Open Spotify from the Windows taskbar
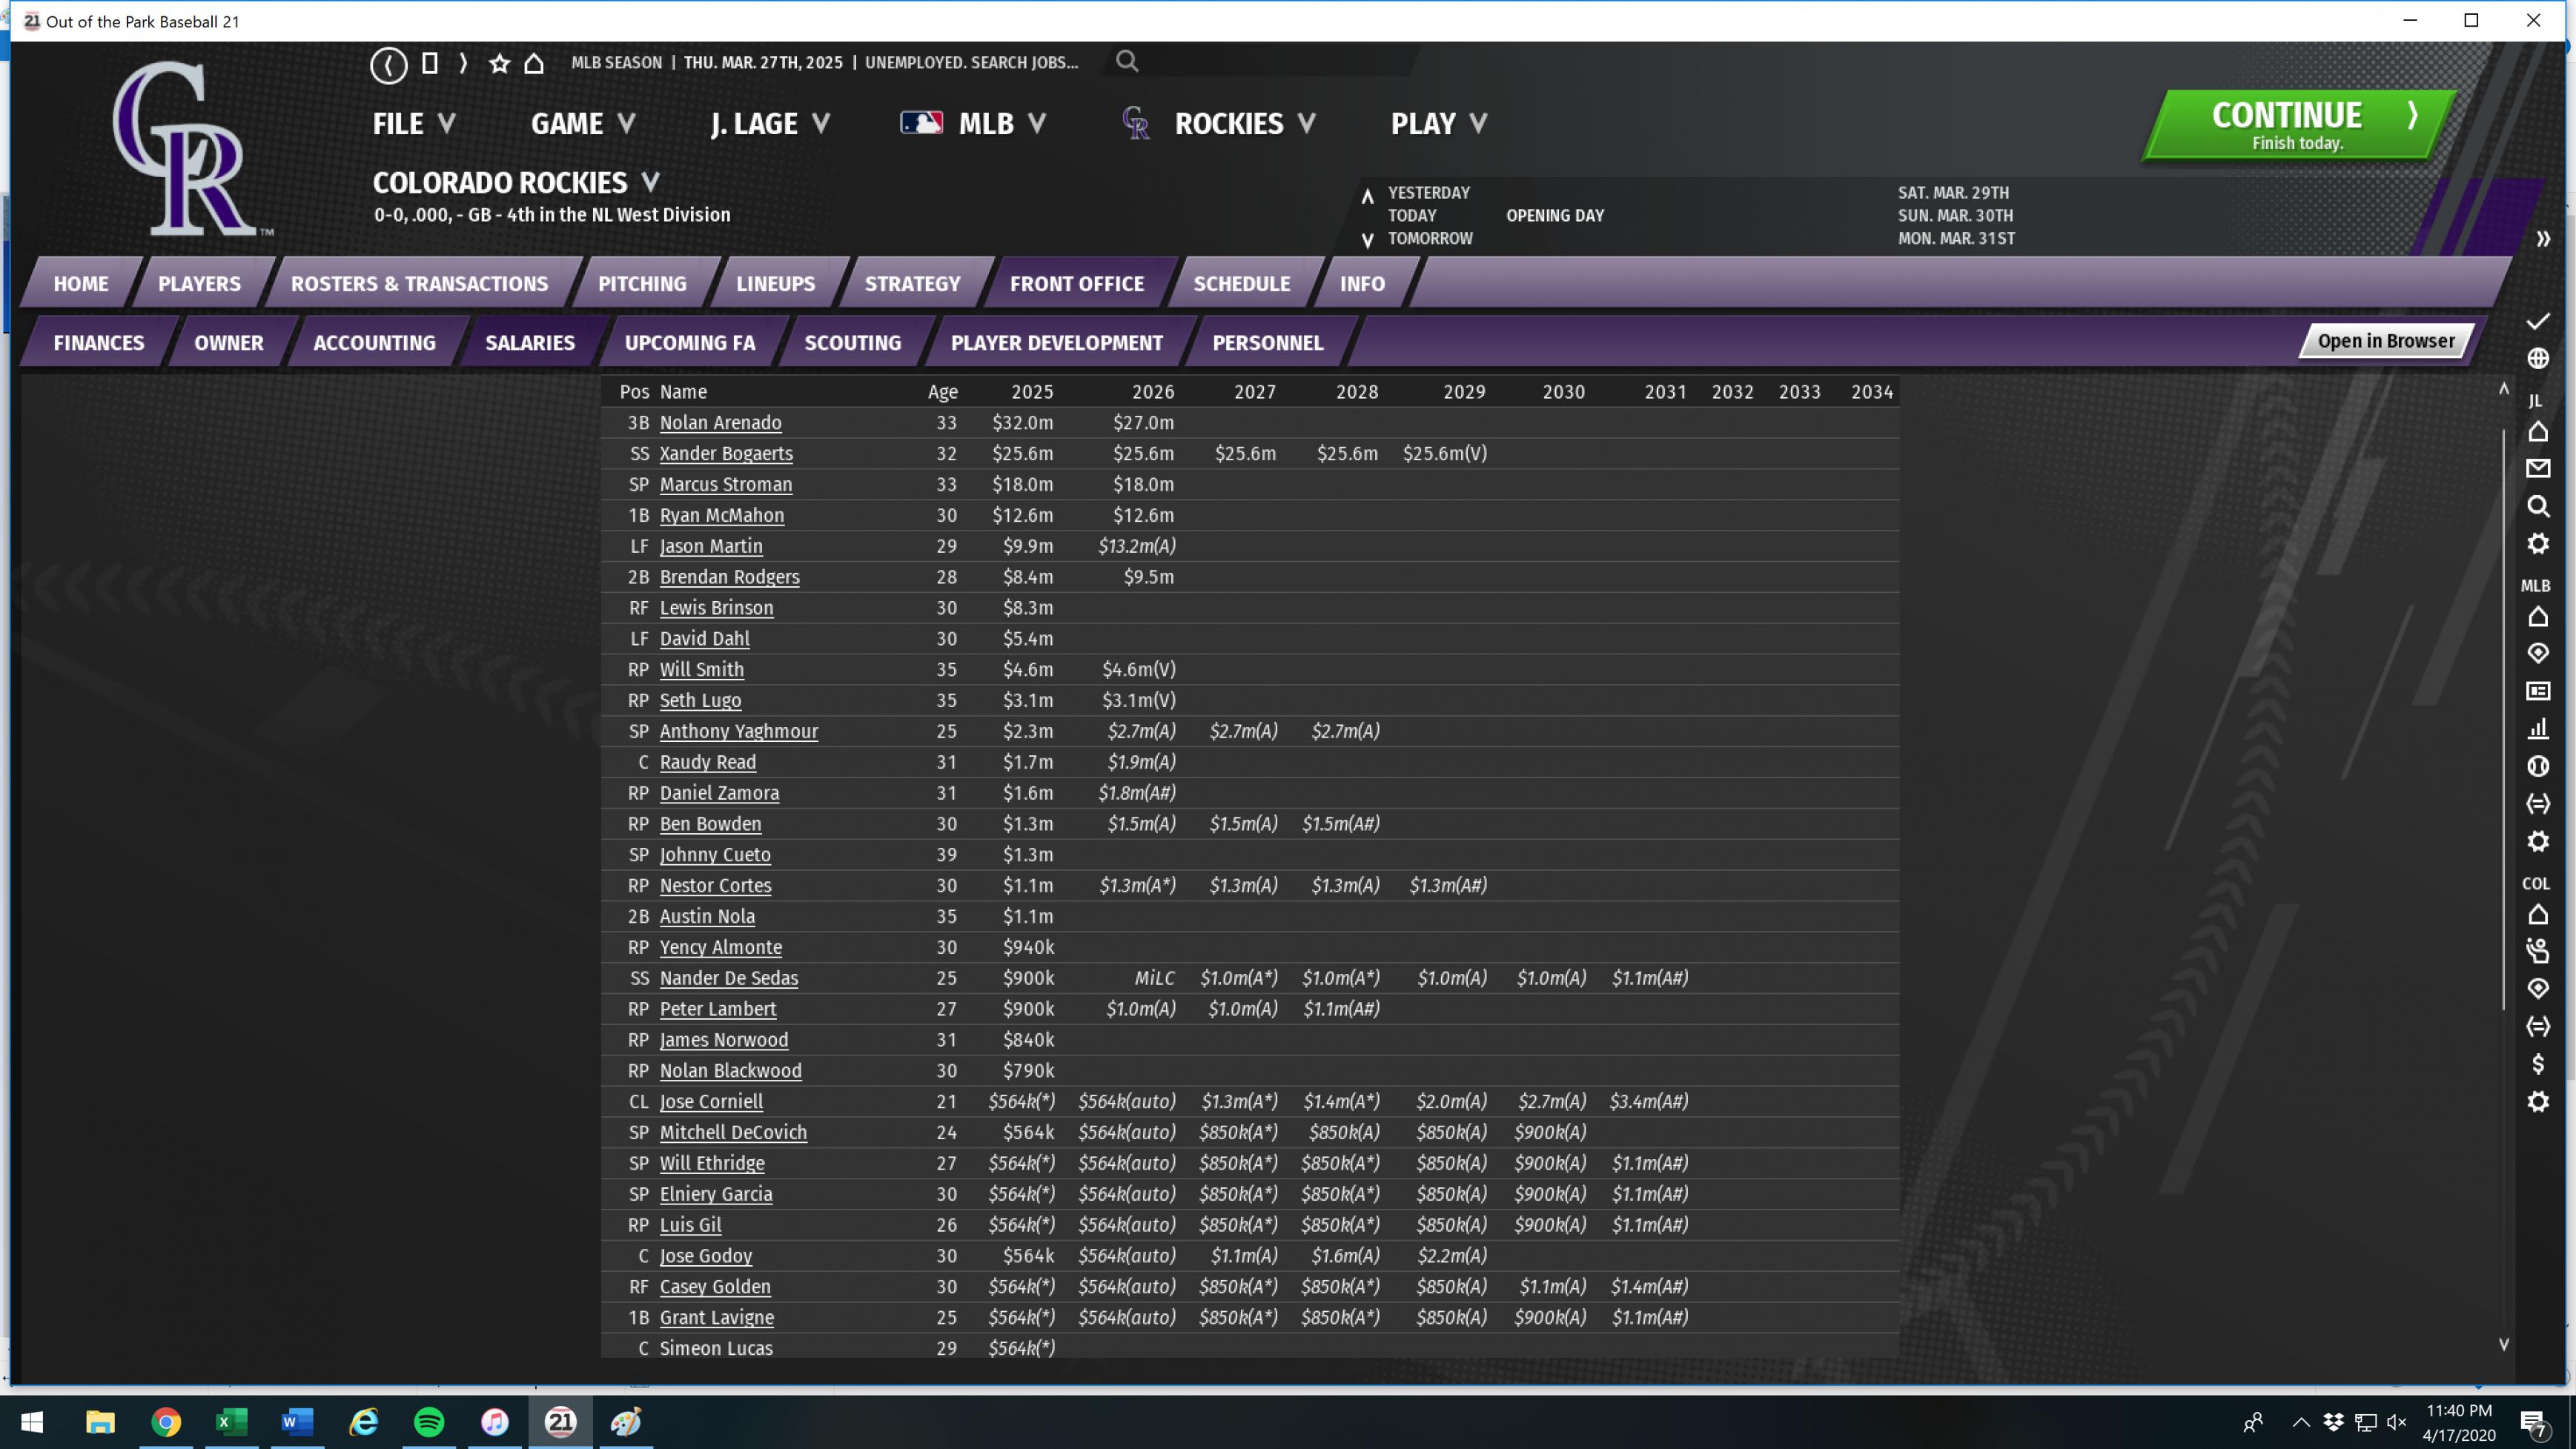The image size is (2576, 1449). 429,1421
